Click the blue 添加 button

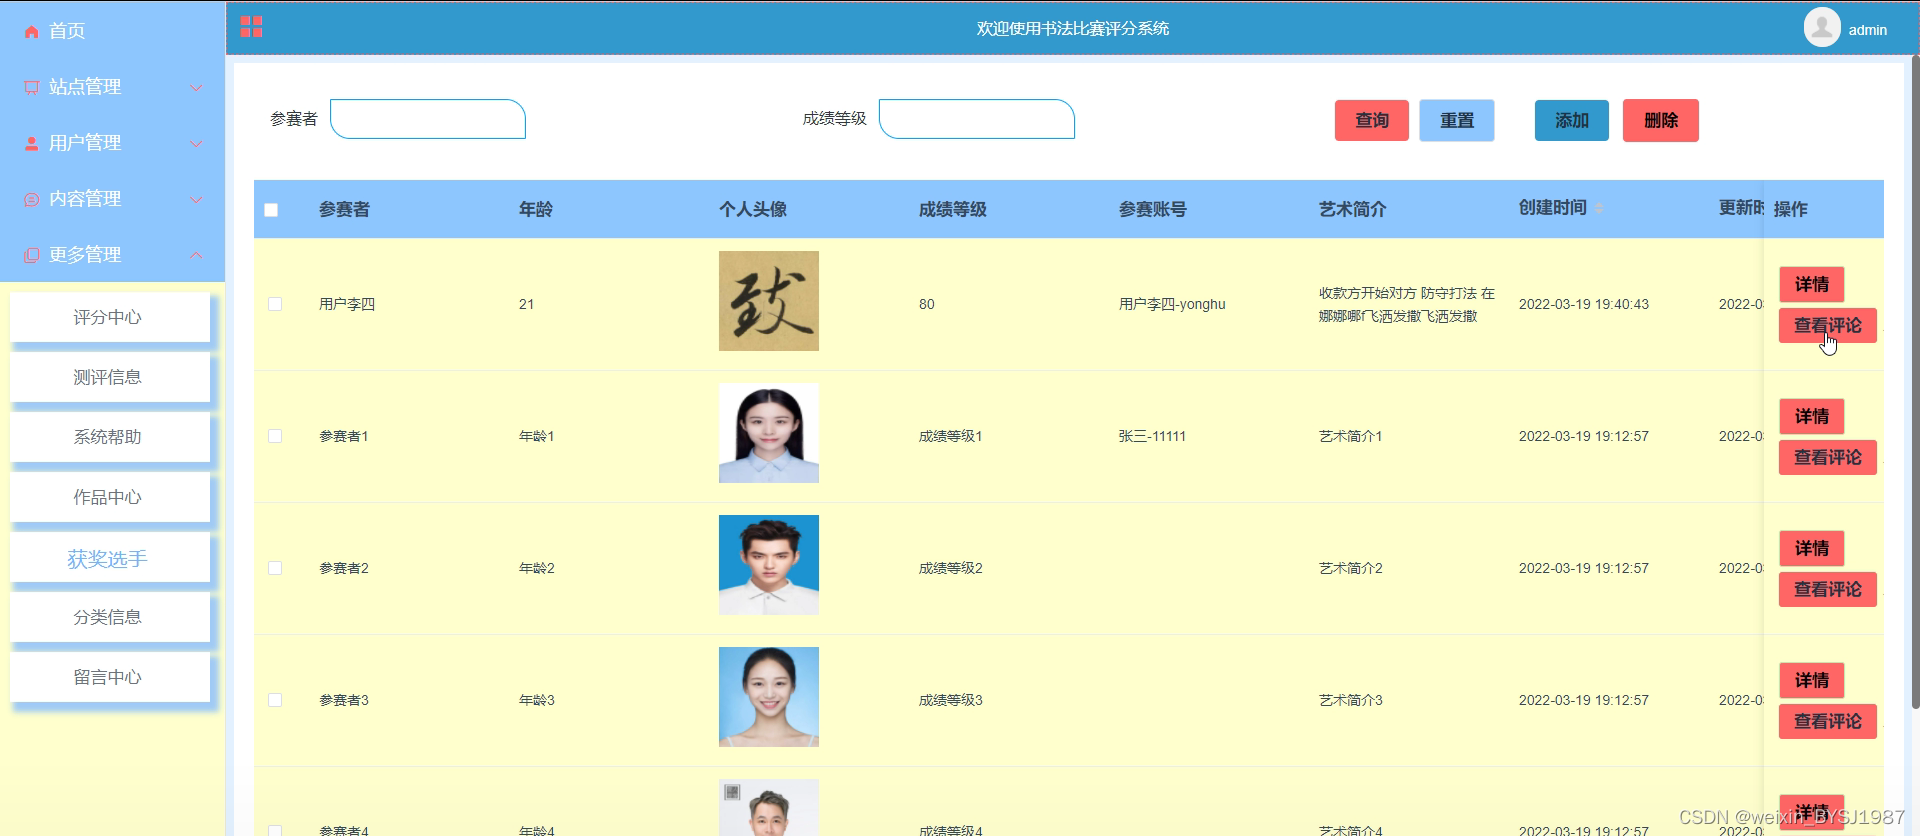[x=1571, y=120]
